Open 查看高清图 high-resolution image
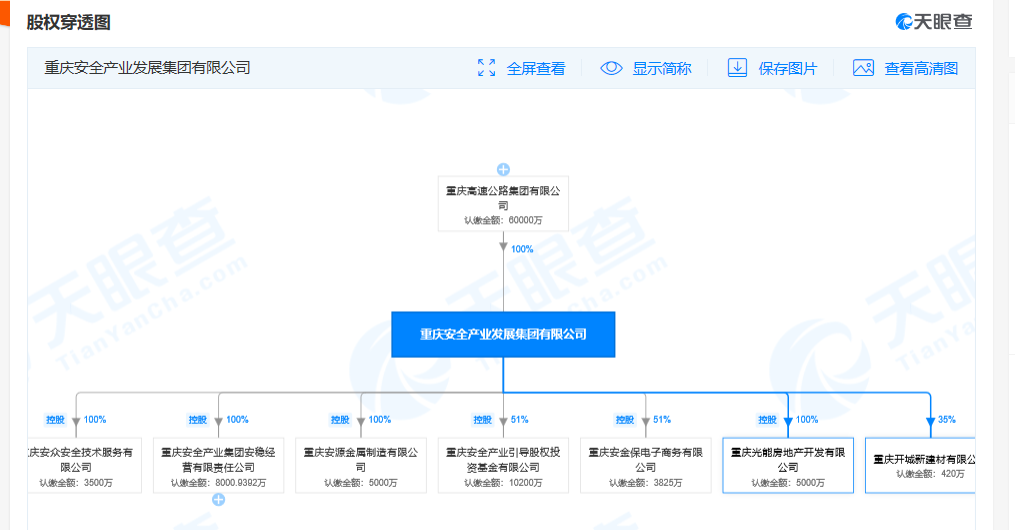The image size is (1015, 530). (x=921, y=69)
